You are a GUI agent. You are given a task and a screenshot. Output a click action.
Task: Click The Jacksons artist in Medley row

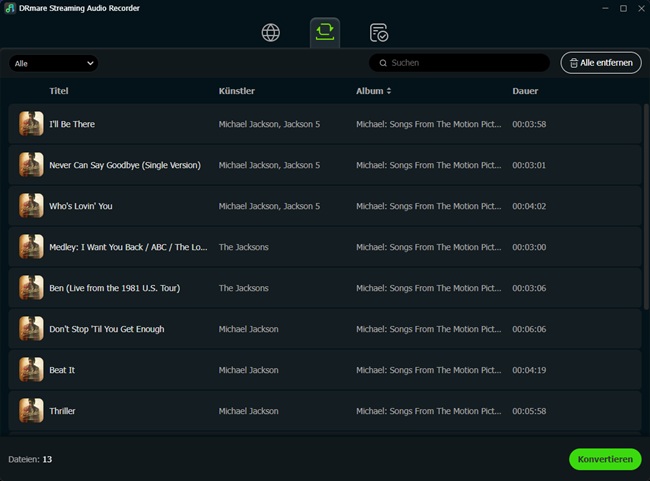(x=243, y=247)
